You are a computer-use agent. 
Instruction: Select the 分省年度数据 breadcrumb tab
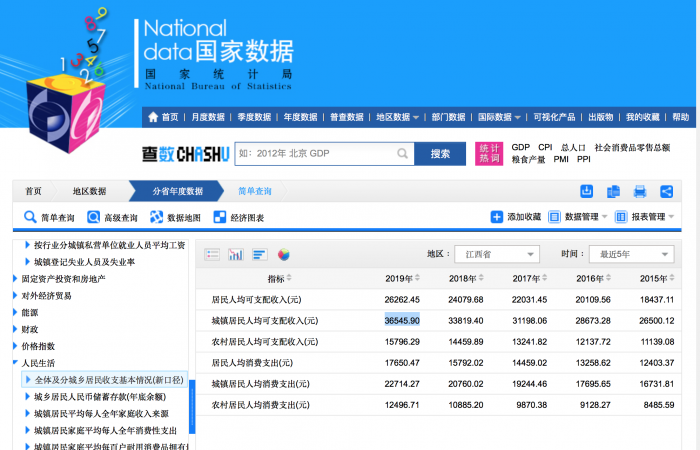(177, 191)
